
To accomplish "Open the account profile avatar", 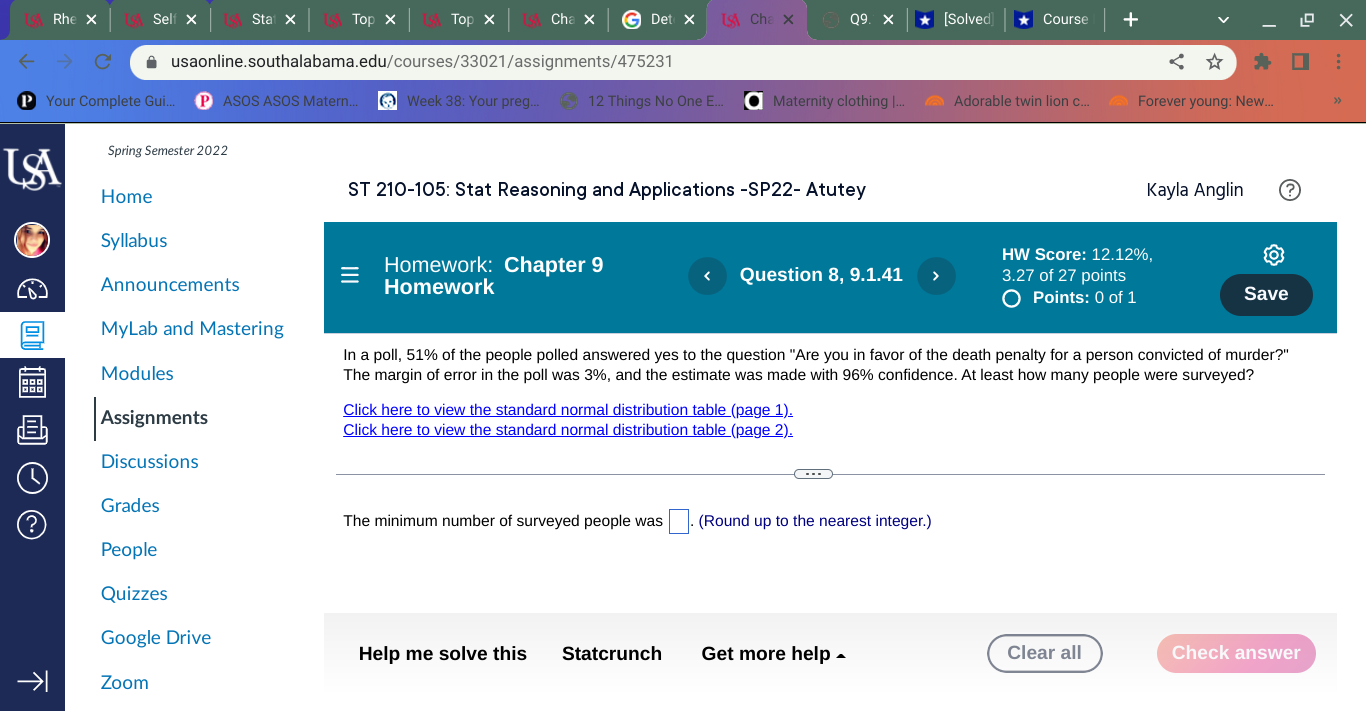I will (x=32, y=240).
